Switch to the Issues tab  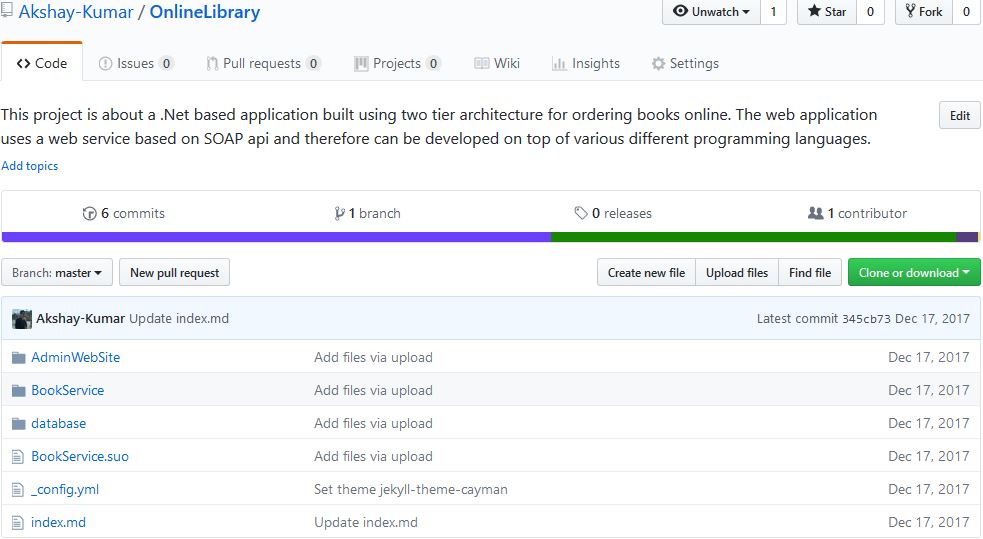pos(136,63)
